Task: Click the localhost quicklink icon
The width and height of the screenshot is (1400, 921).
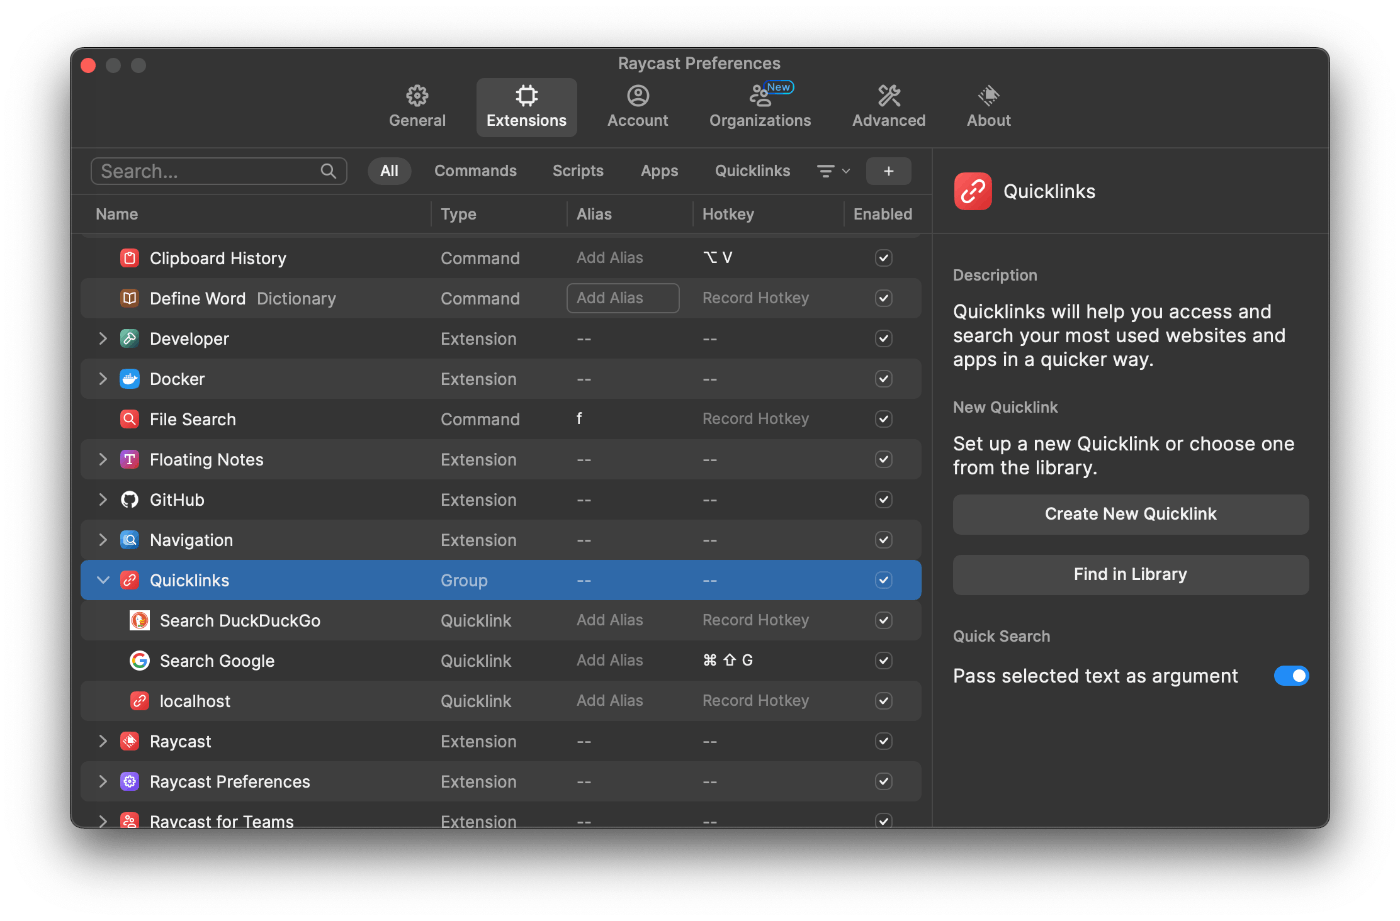Action: [x=140, y=701]
